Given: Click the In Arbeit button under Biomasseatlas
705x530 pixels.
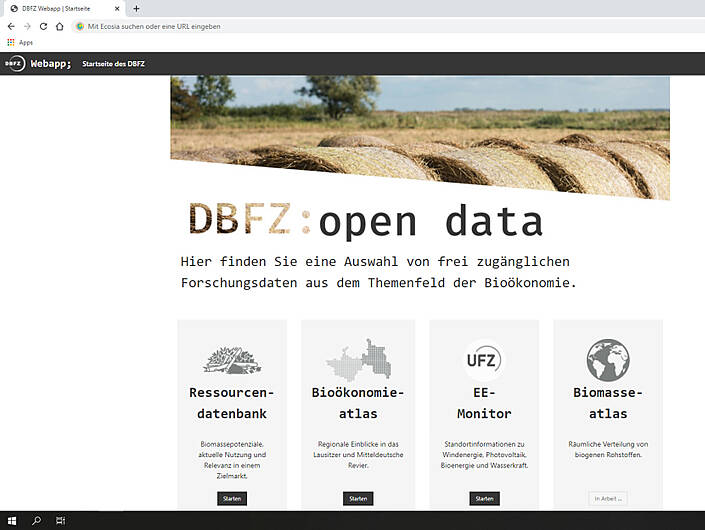Looking at the screenshot, I should click(608, 498).
